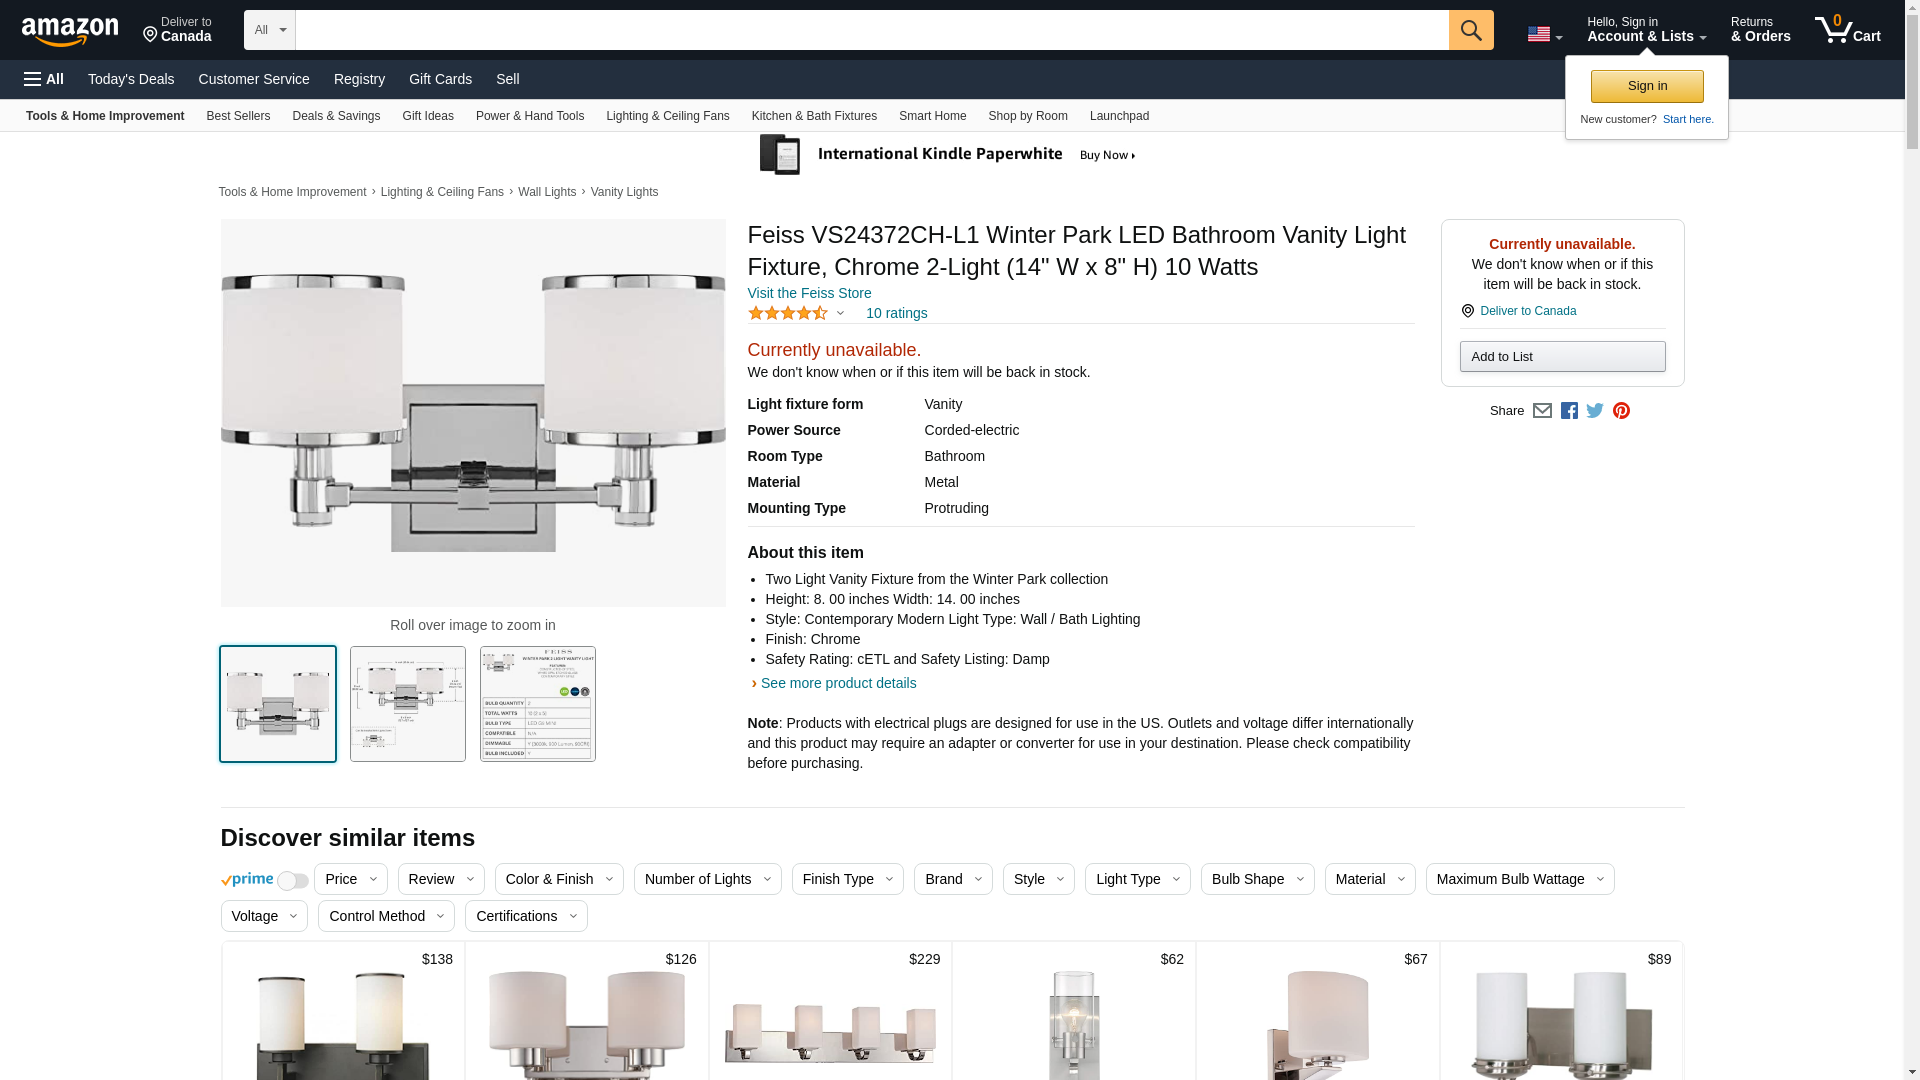Viewport: 1920px width, 1080px height.
Task: Expand the Number of Lights filter
Action: 707,879
